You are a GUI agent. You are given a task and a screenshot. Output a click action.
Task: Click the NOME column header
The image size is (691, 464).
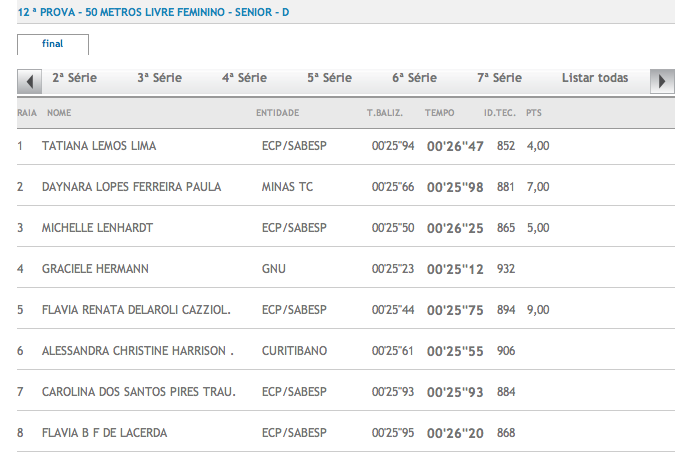60,113
